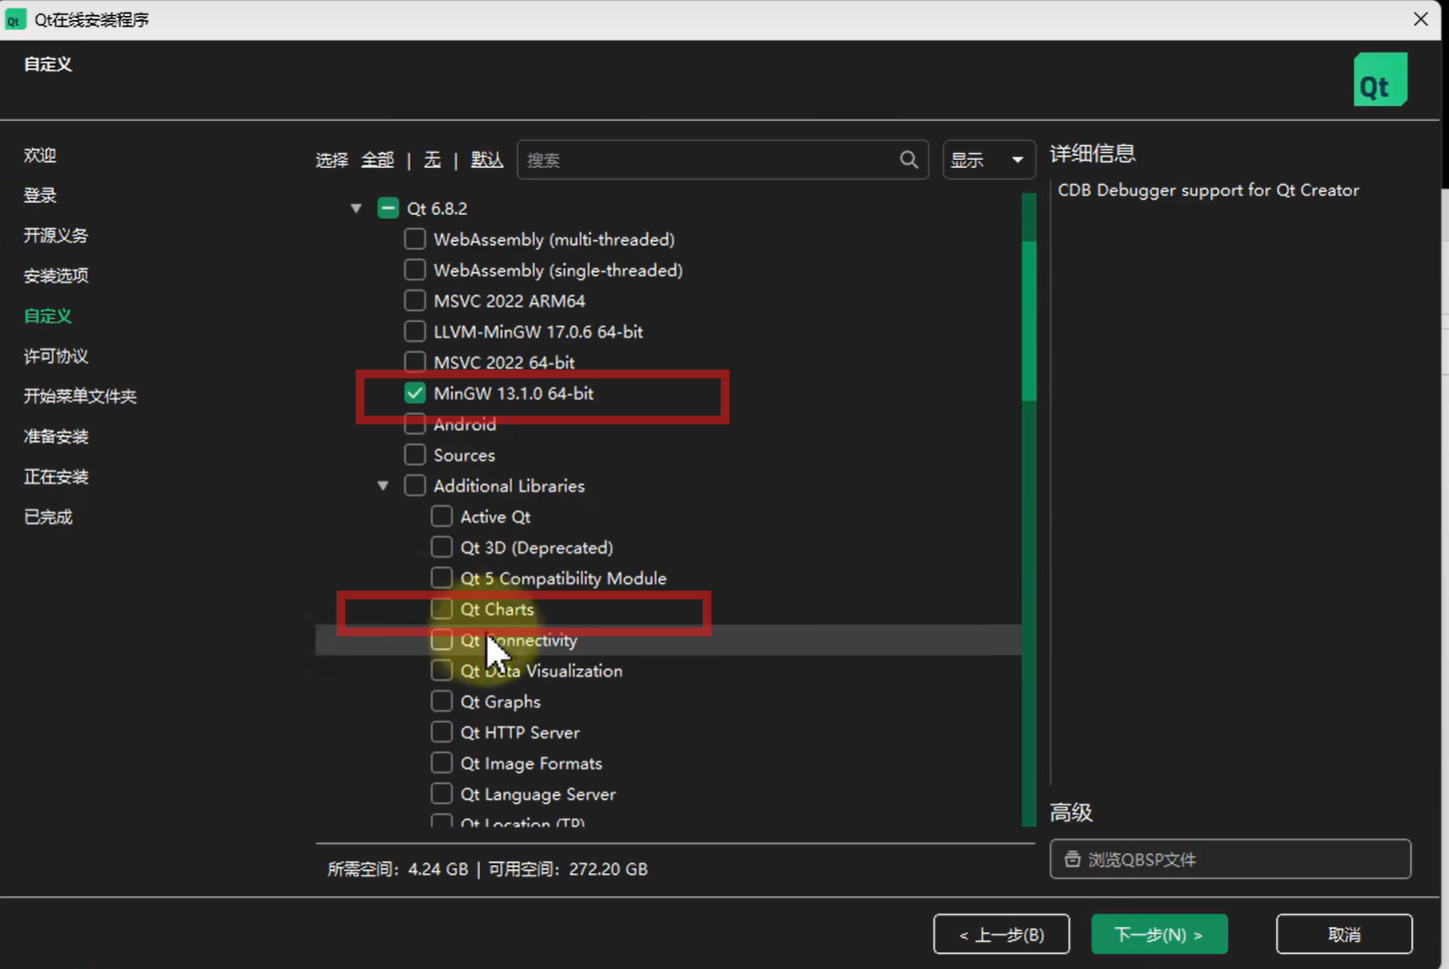The width and height of the screenshot is (1449, 969).
Task: Check Qt 5 Compatibility Module checkbox
Action: pyautogui.click(x=442, y=578)
